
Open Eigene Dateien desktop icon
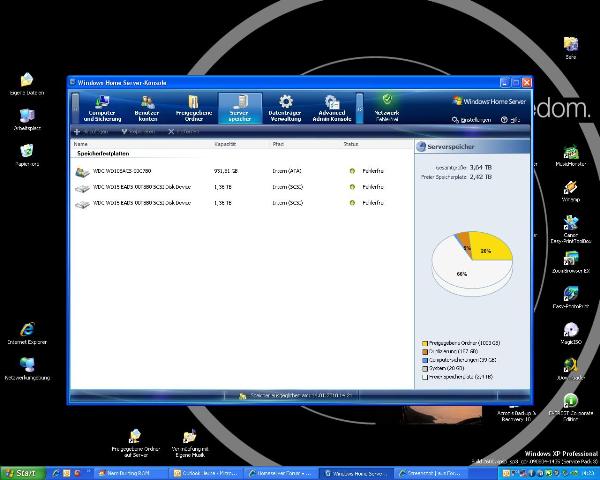click(x=27, y=84)
